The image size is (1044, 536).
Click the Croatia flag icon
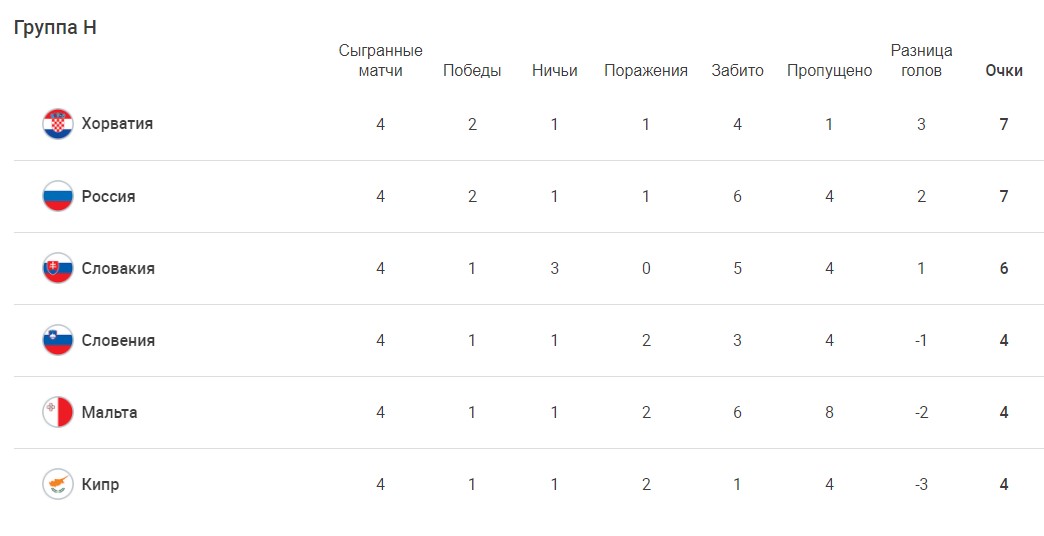58,124
